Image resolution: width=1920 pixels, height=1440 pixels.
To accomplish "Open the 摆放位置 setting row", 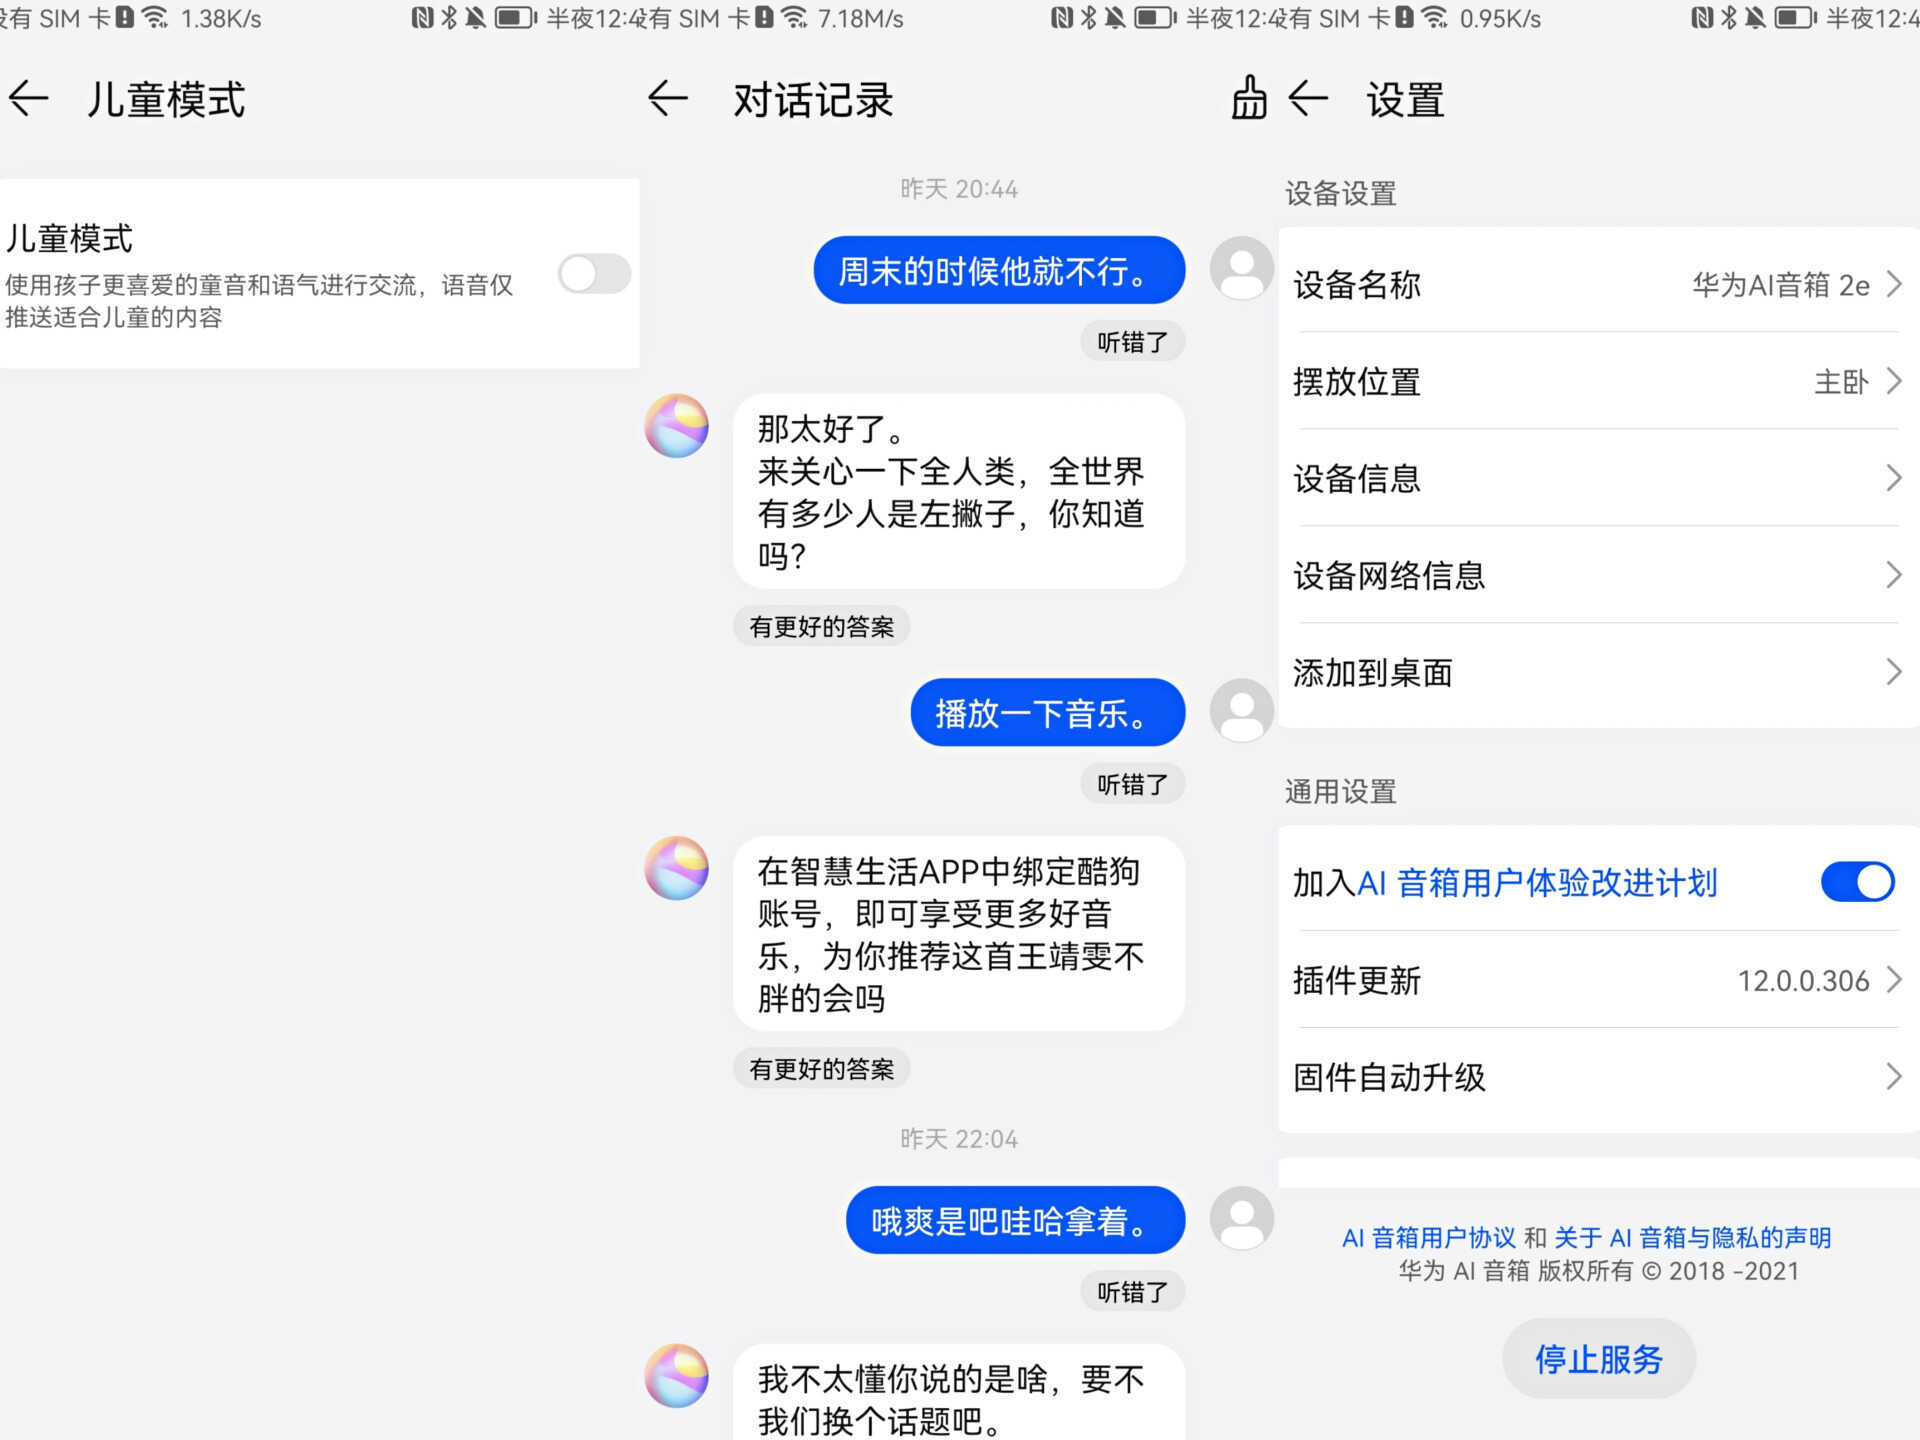I will click(1598, 382).
